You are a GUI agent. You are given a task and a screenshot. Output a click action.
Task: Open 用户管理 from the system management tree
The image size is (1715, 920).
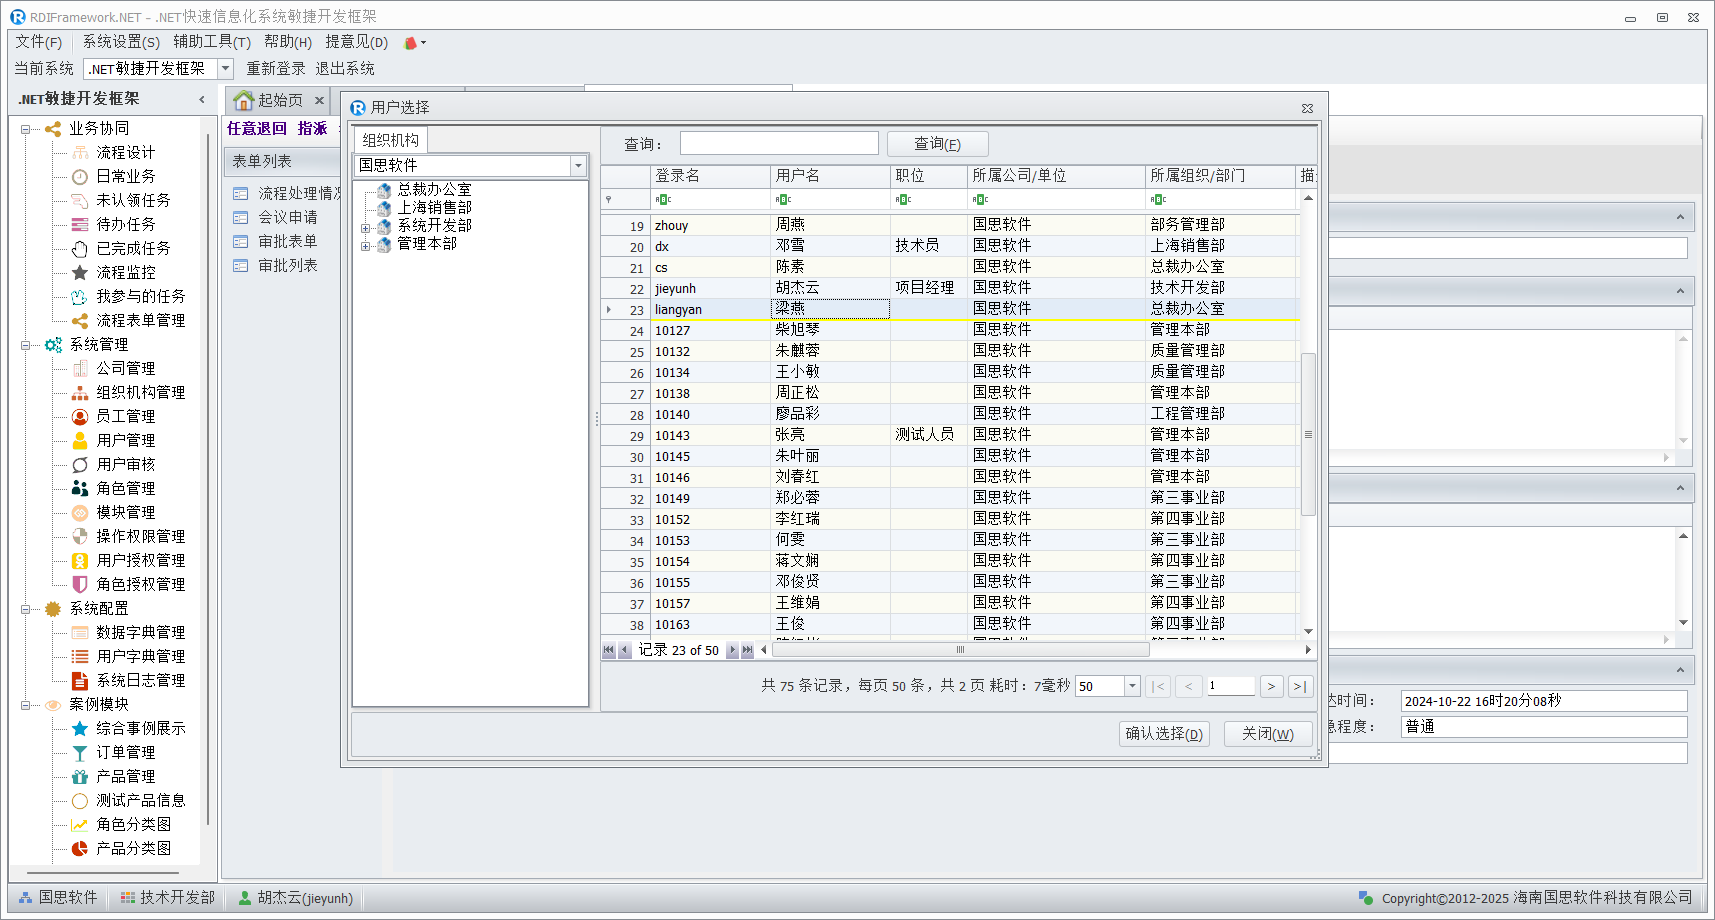click(125, 440)
